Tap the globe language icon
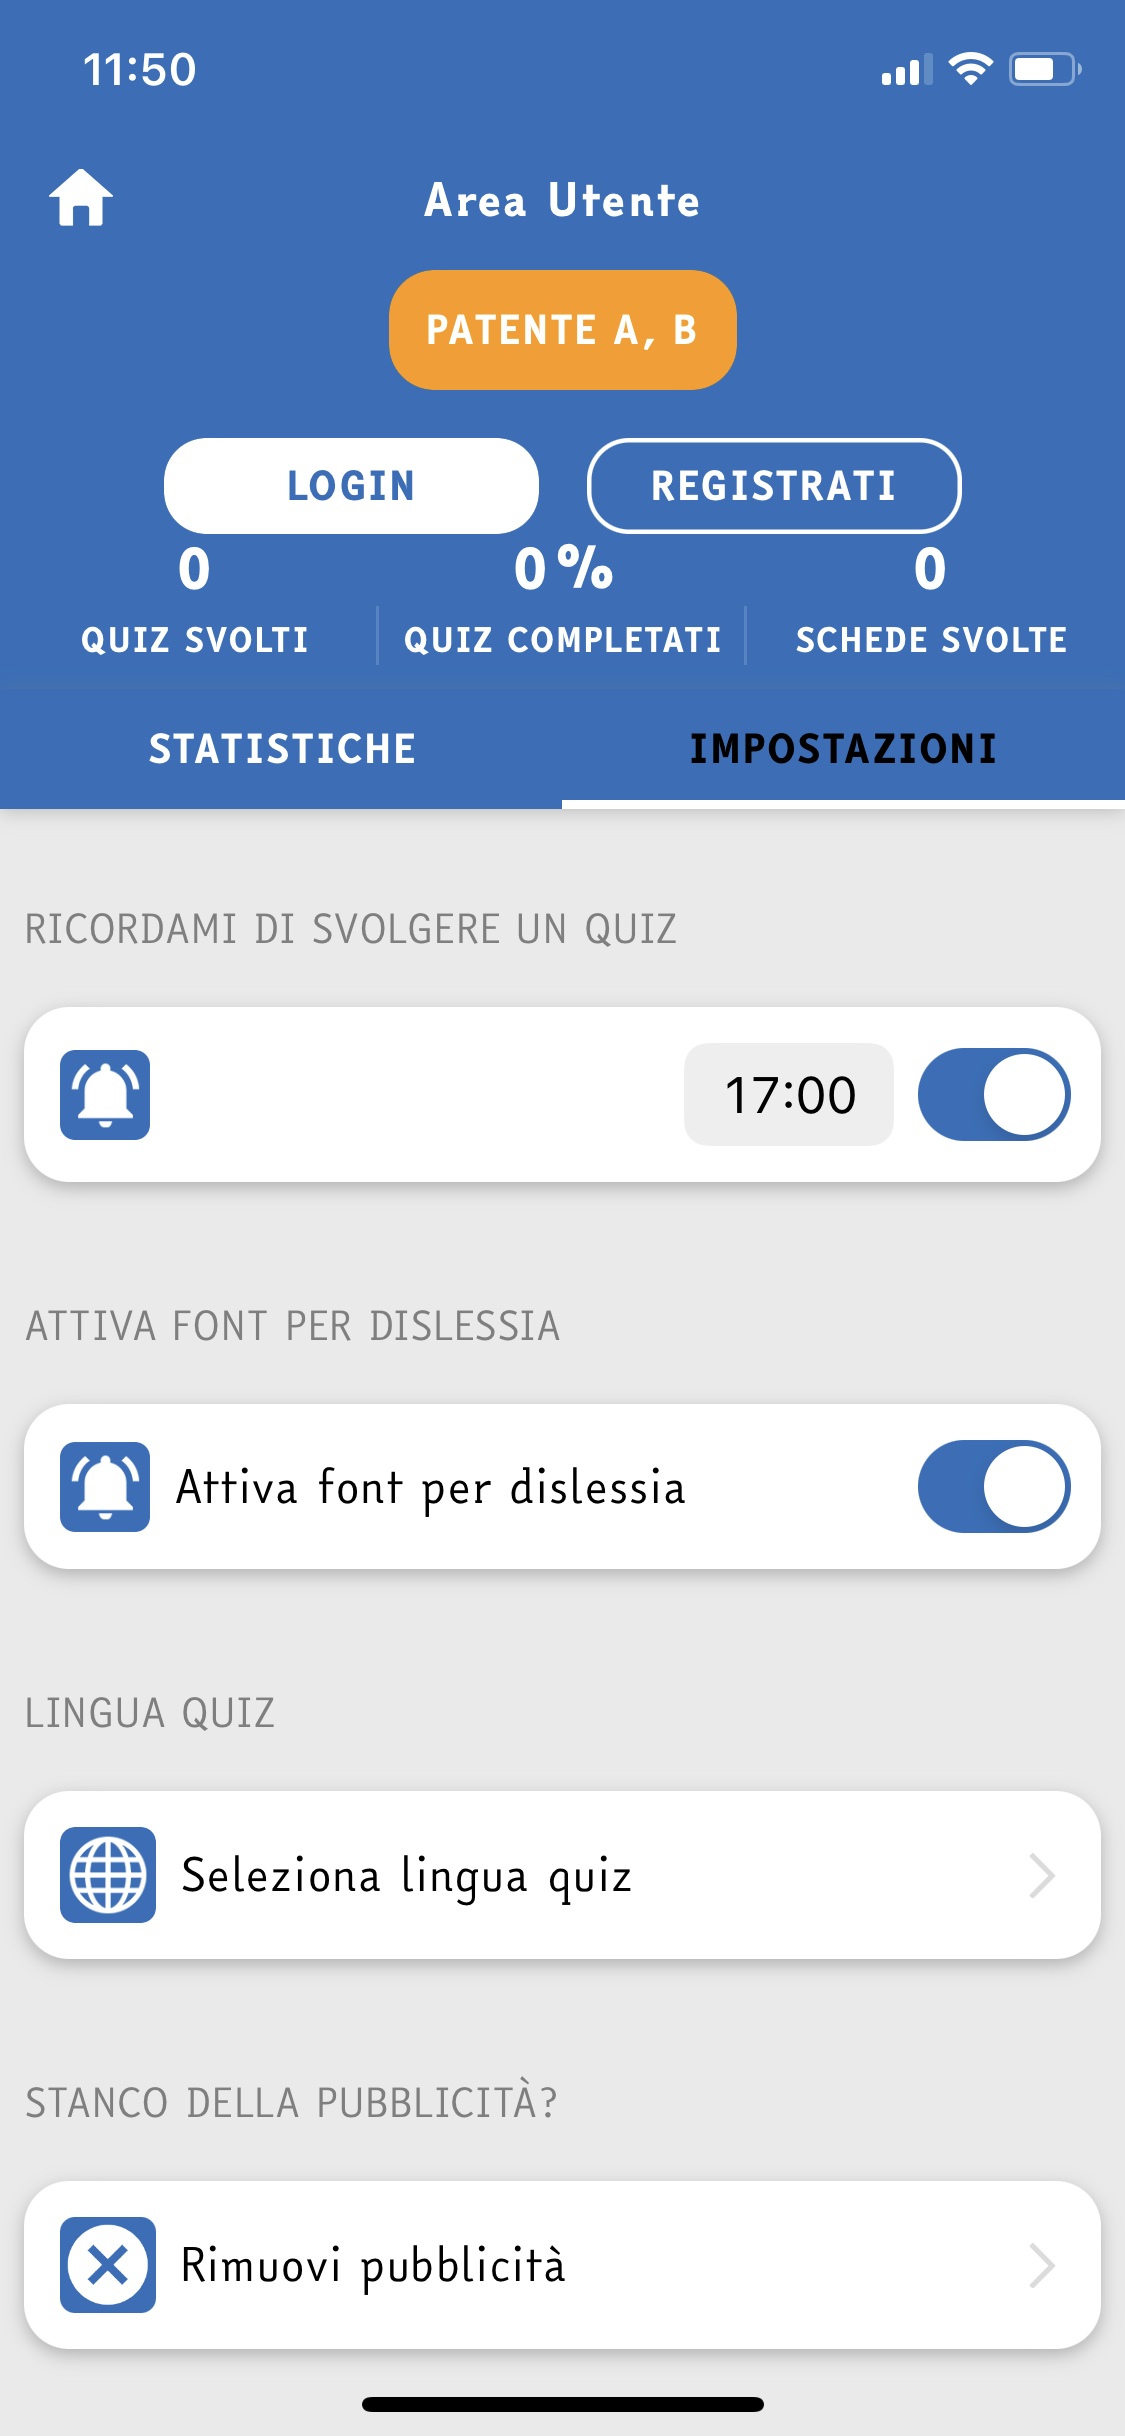 click(108, 1875)
